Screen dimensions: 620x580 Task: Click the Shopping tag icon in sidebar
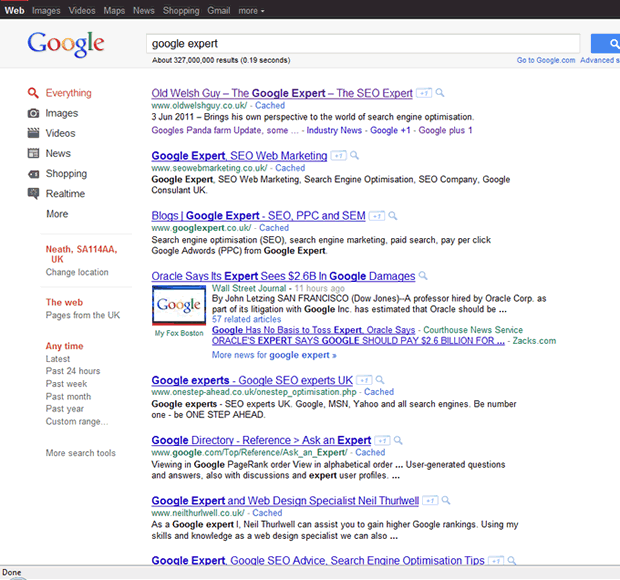pyautogui.click(x=33, y=174)
